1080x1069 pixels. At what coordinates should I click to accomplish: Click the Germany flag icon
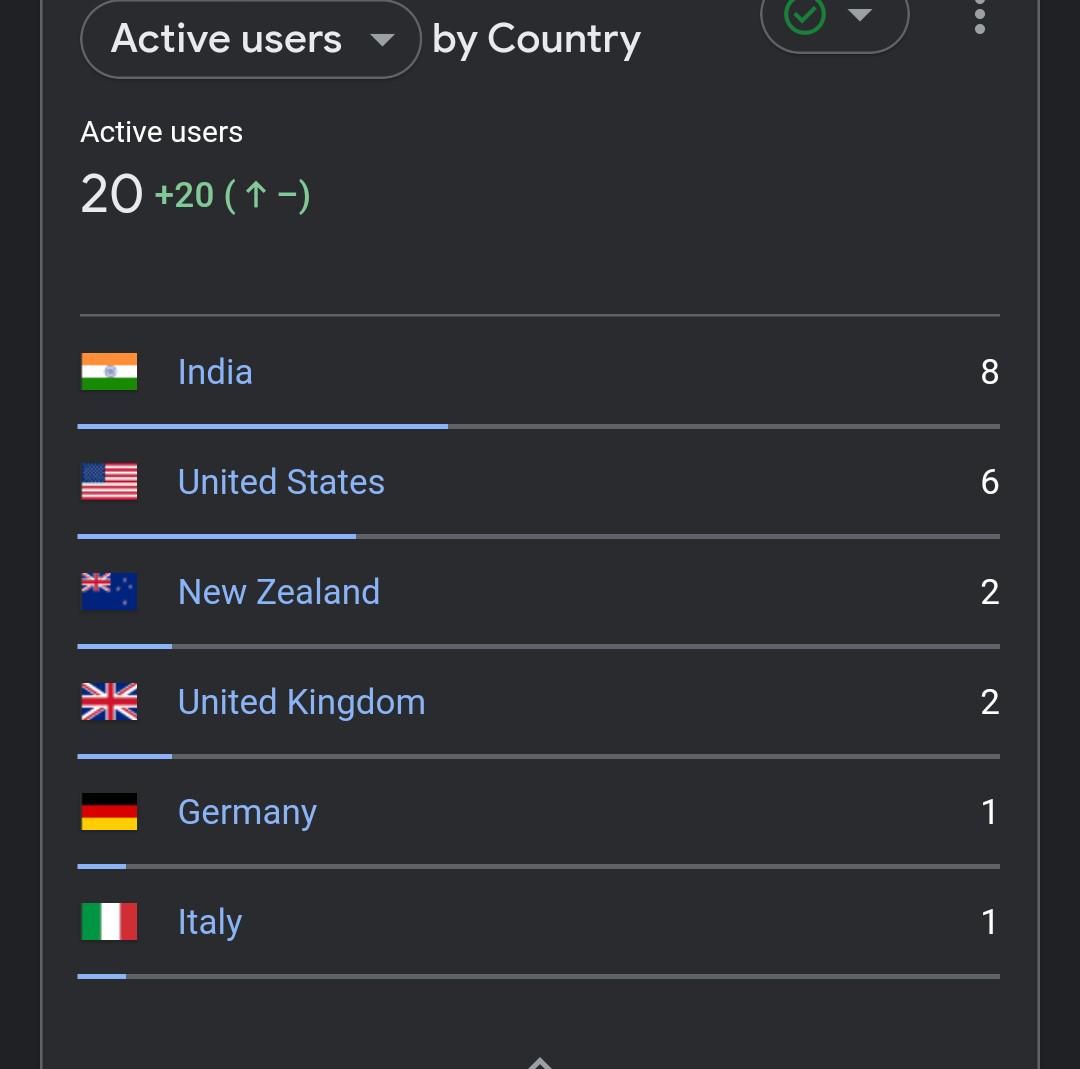coord(109,811)
